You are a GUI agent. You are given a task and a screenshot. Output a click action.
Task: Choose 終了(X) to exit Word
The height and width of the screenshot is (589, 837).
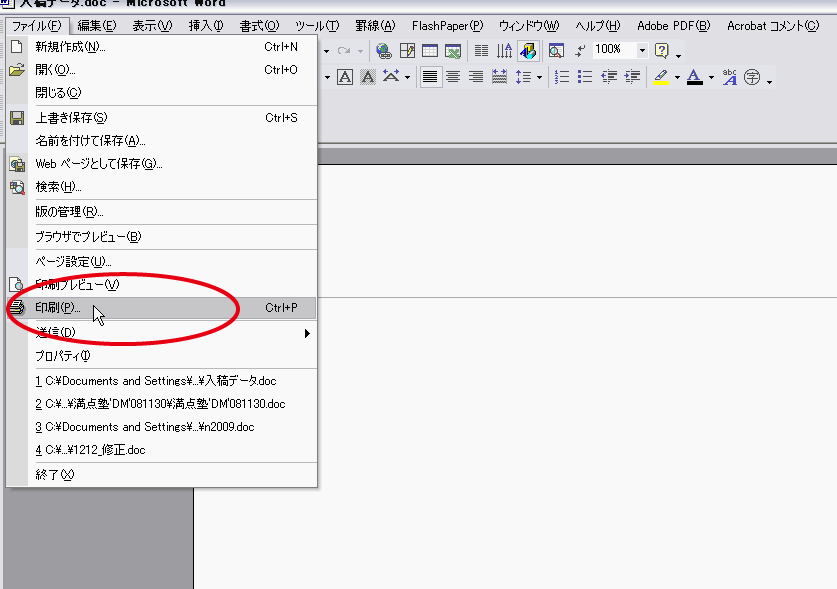click(x=161, y=474)
